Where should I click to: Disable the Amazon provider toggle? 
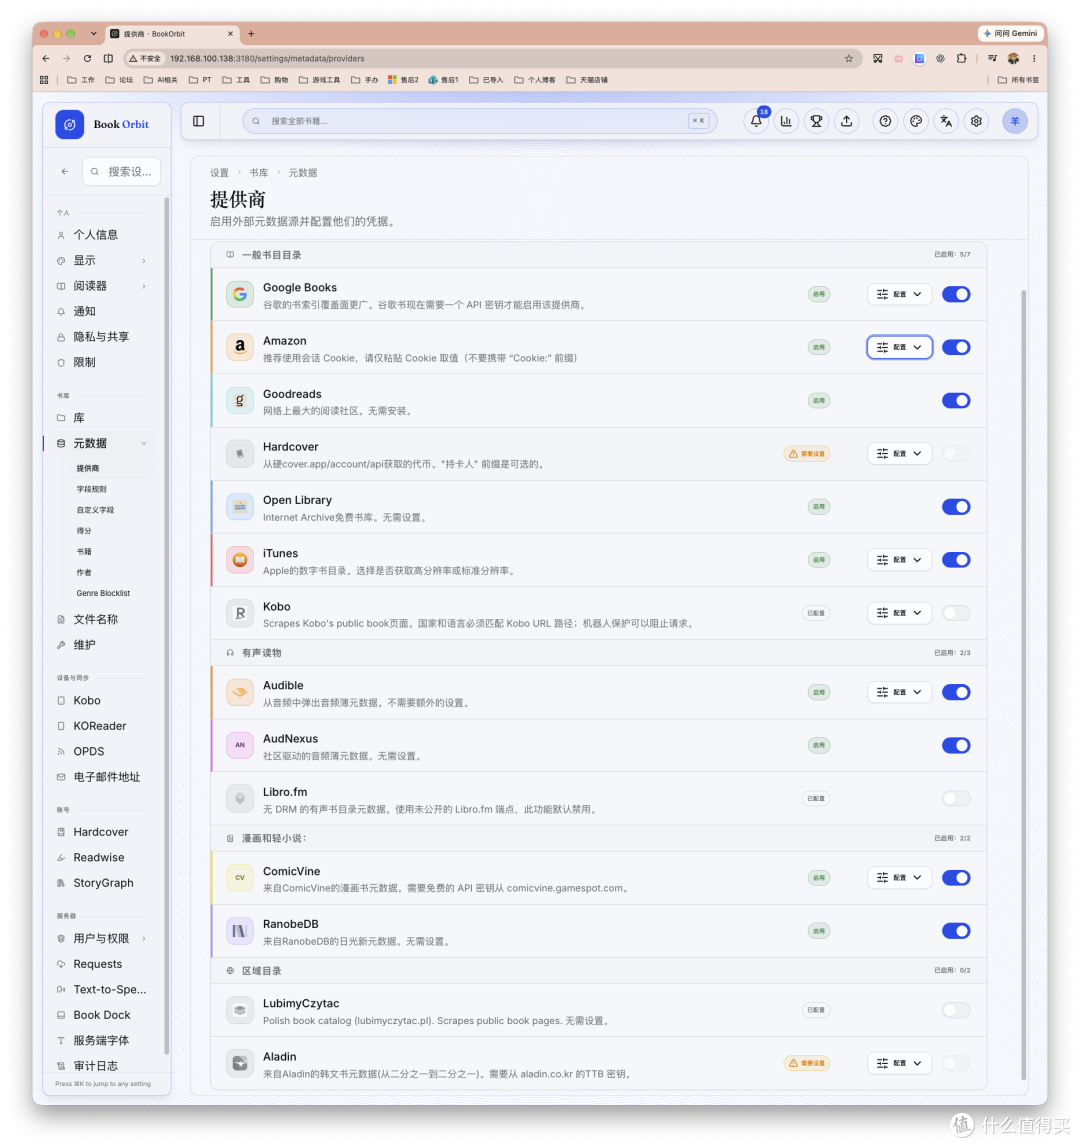click(956, 347)
